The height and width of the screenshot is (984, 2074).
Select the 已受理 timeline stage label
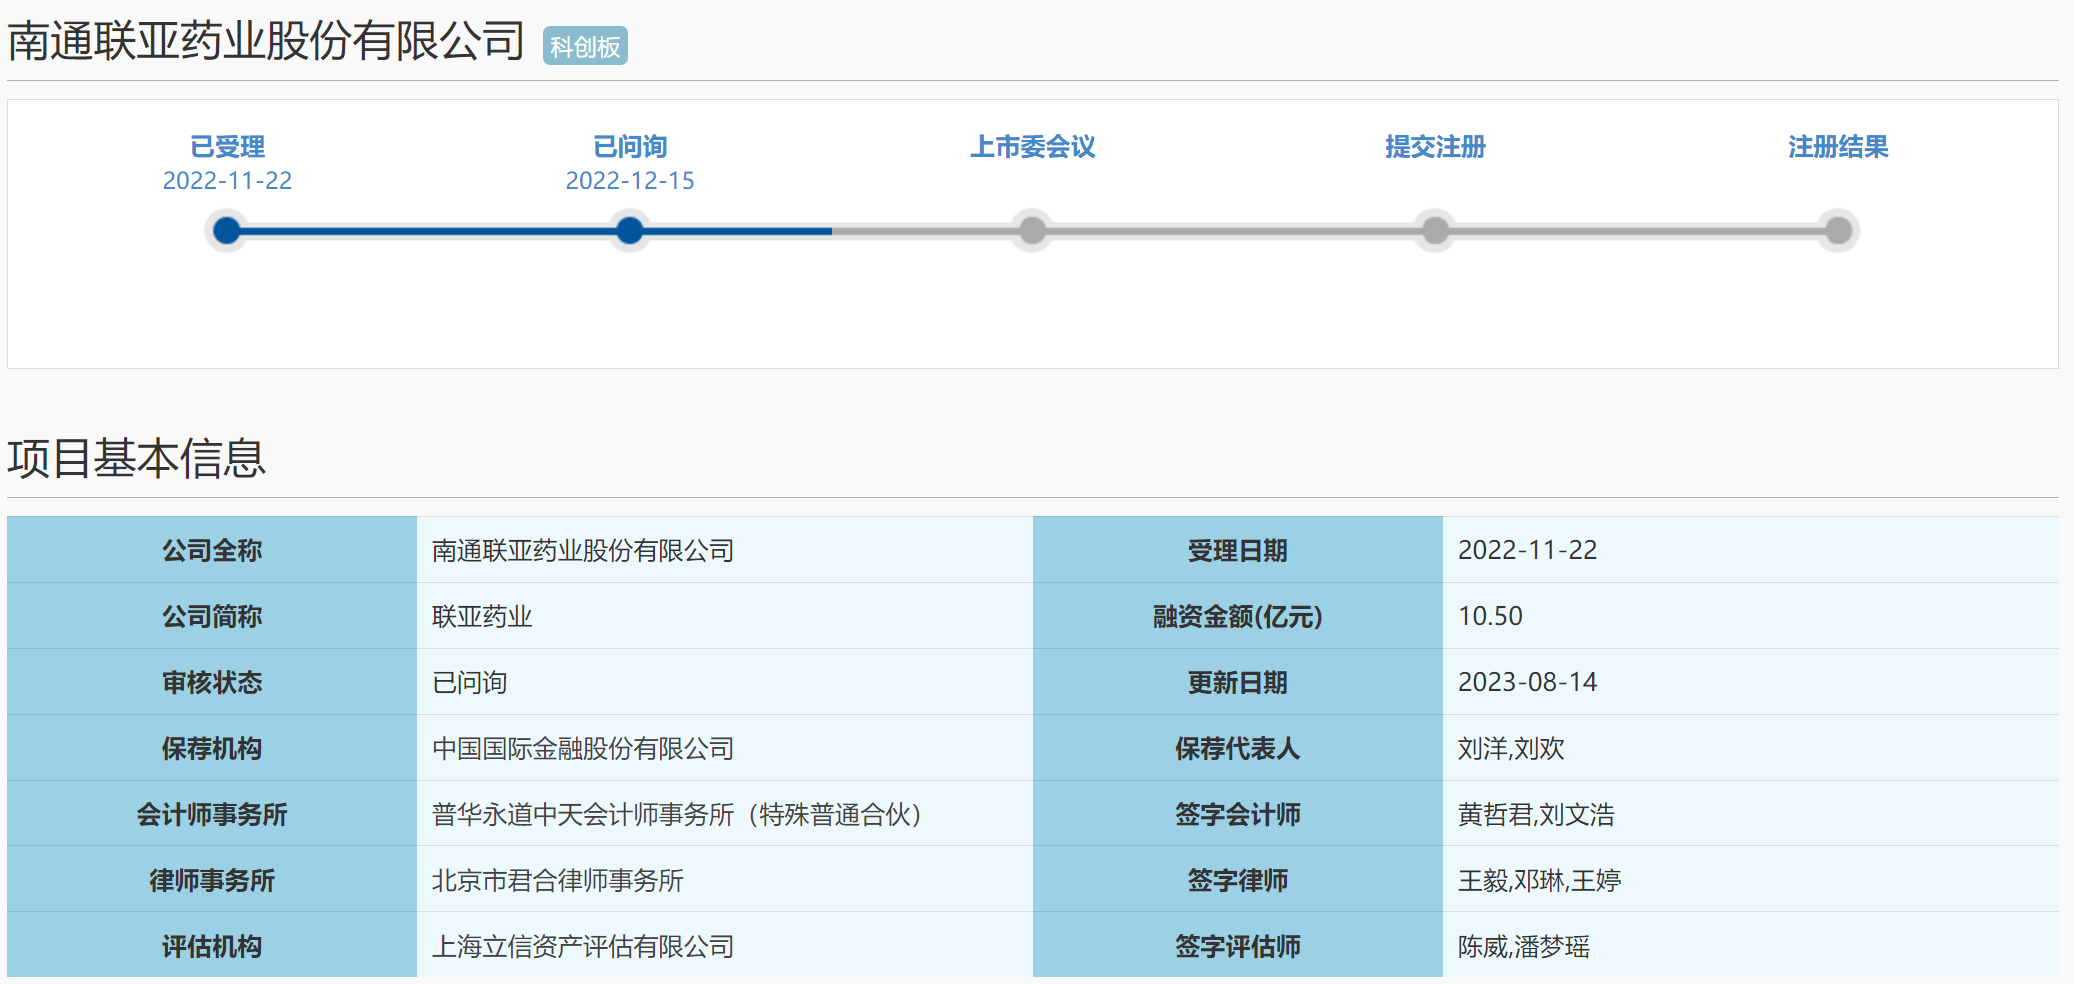pyautogui.click(x=228, y=147)
